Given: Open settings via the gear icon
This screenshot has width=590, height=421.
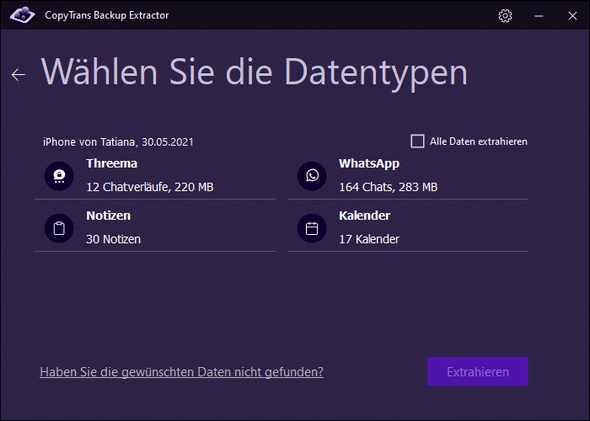Looking at the screenshot, I should (x=505, y=16).
